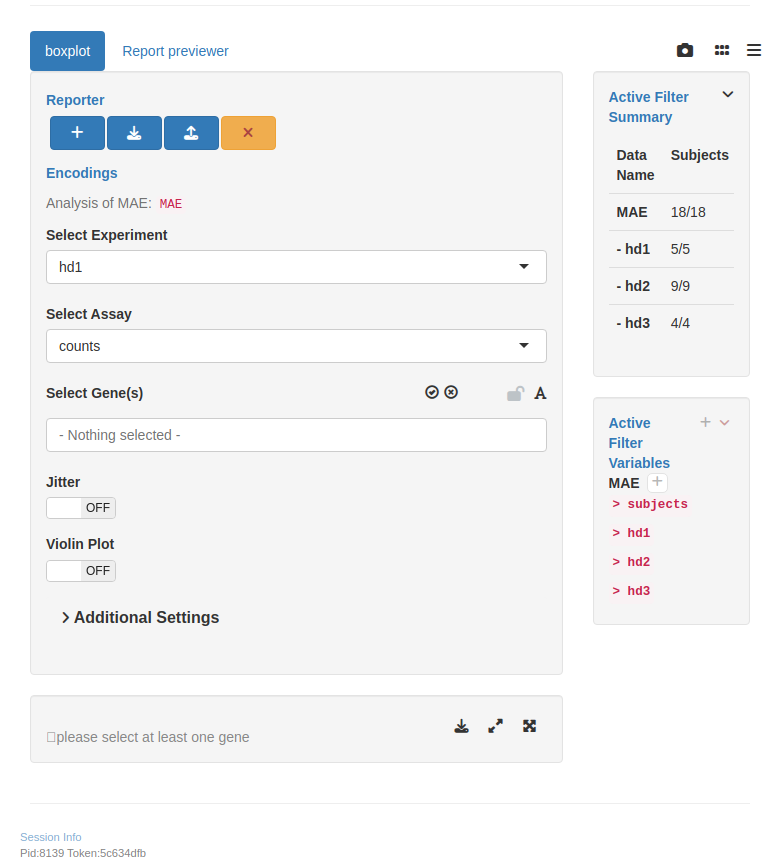765x866 pixels.
Task: Click the Select Gene(s) input field
Action: [296, 435]
